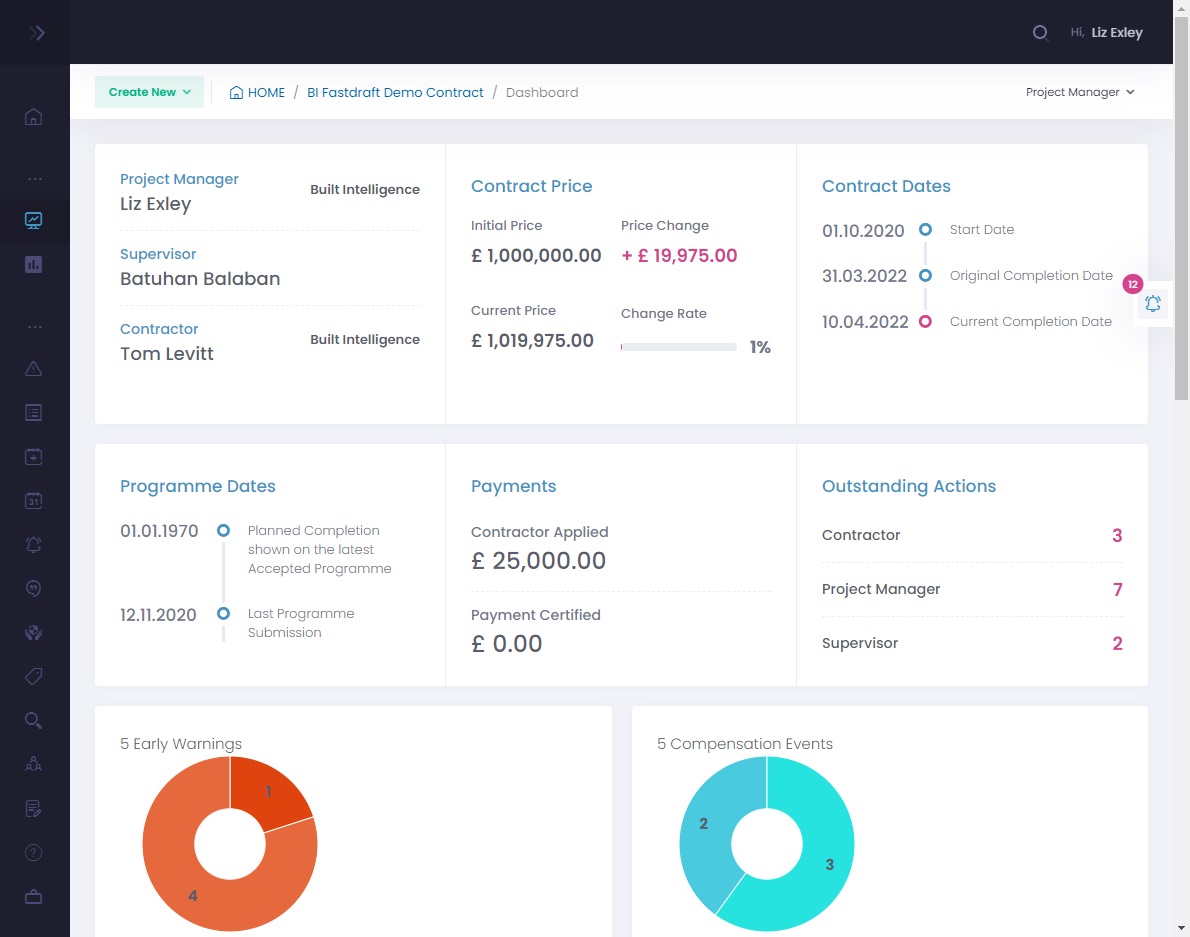Navigate to HOME in the breadcrumb
1190x937 pixels.
coord(265,91)
